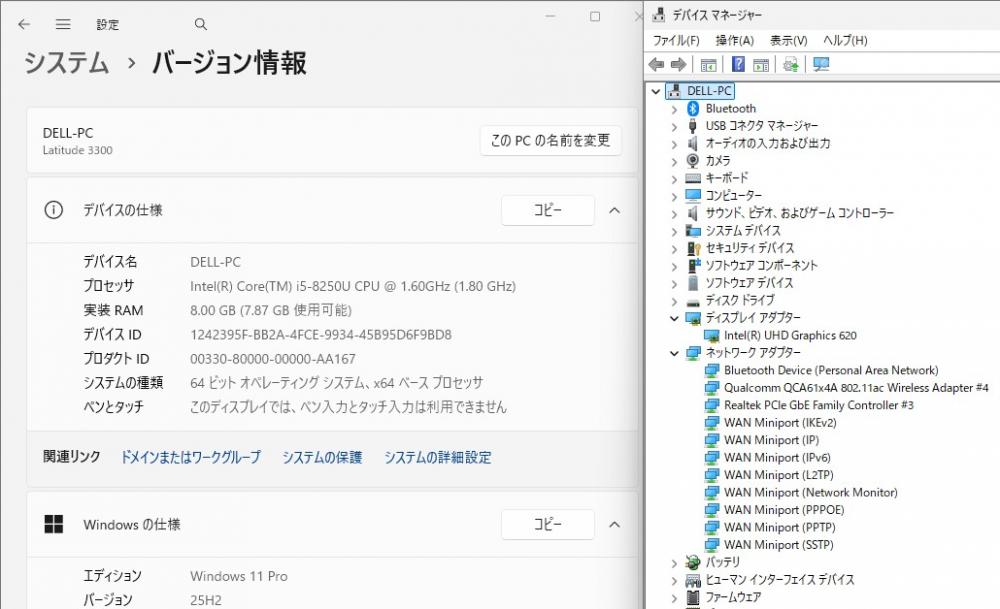Open システムの詳細設定 link

pos(438,457)
